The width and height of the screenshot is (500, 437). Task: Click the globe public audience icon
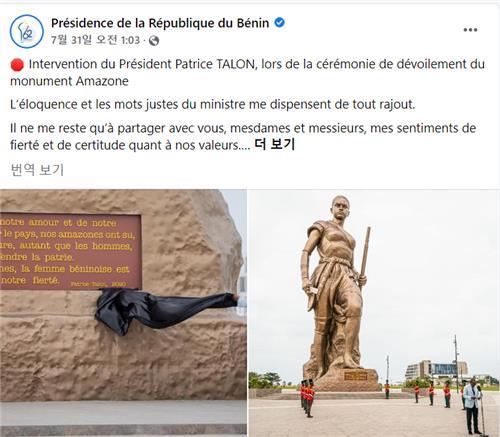click(x=154, y=41)
